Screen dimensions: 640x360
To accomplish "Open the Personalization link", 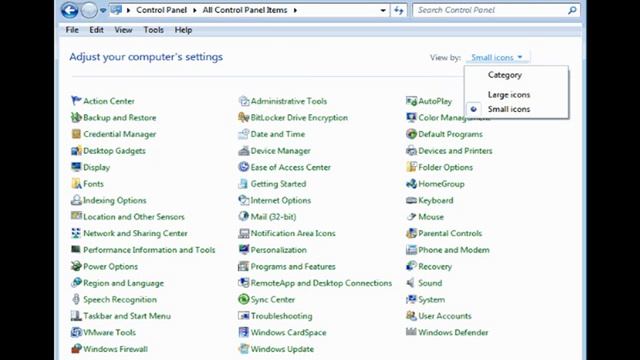I will tap(278, 250).
